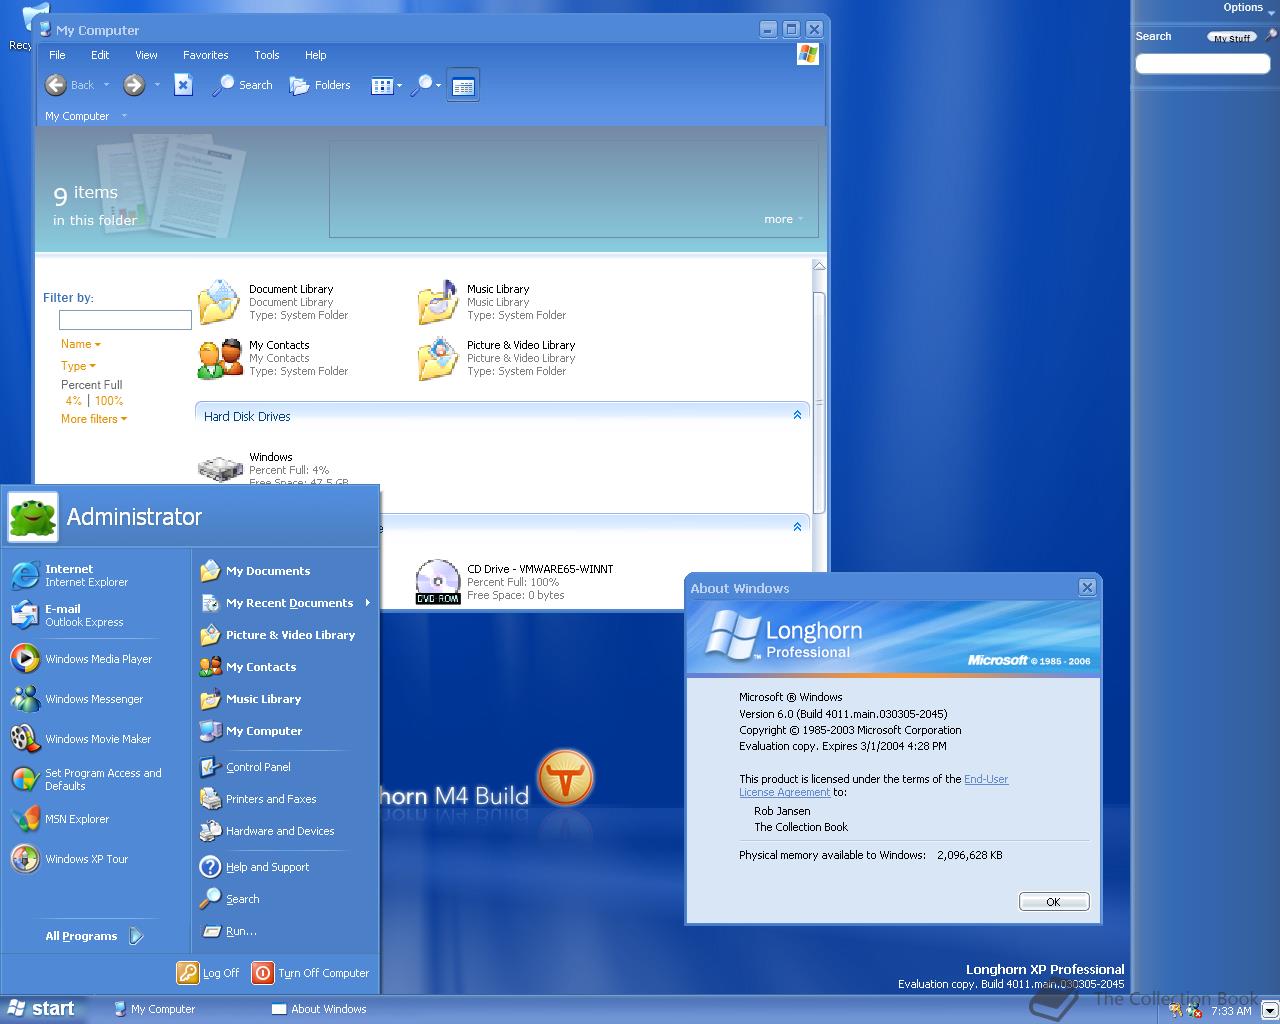
Task: Click OK in About Windows dialog
Action: (x=1053, y=902)
